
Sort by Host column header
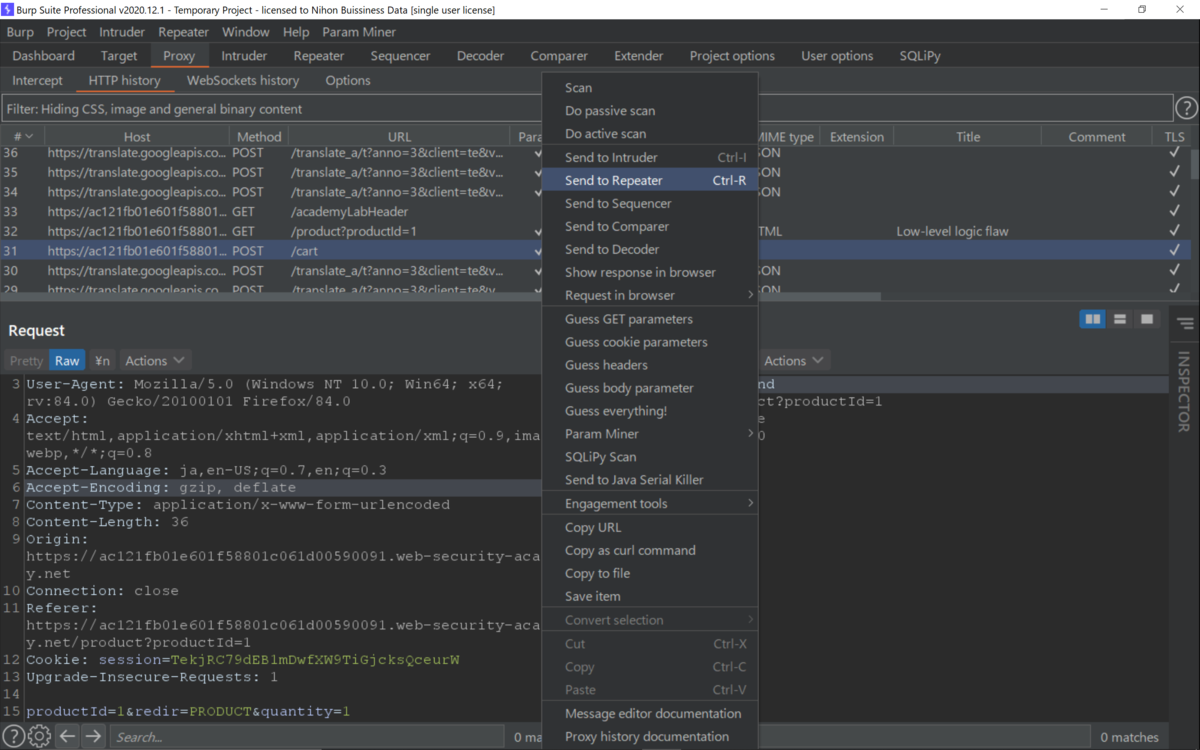(x=137, y=137)
